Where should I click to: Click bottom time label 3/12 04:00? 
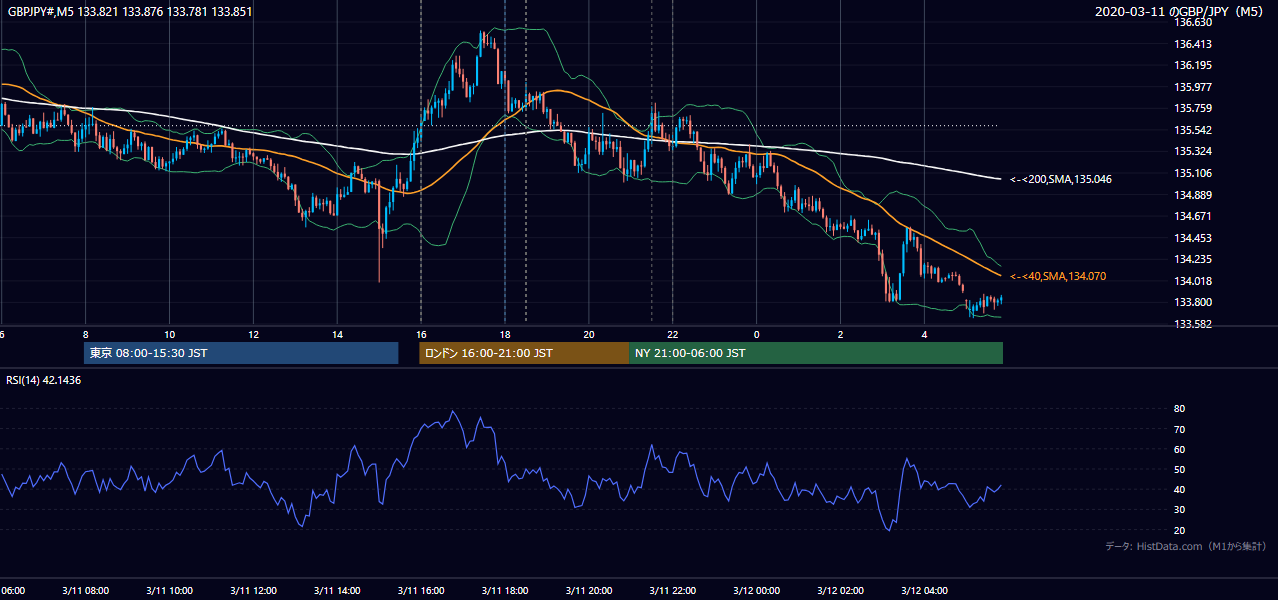[x=925, y=591]
